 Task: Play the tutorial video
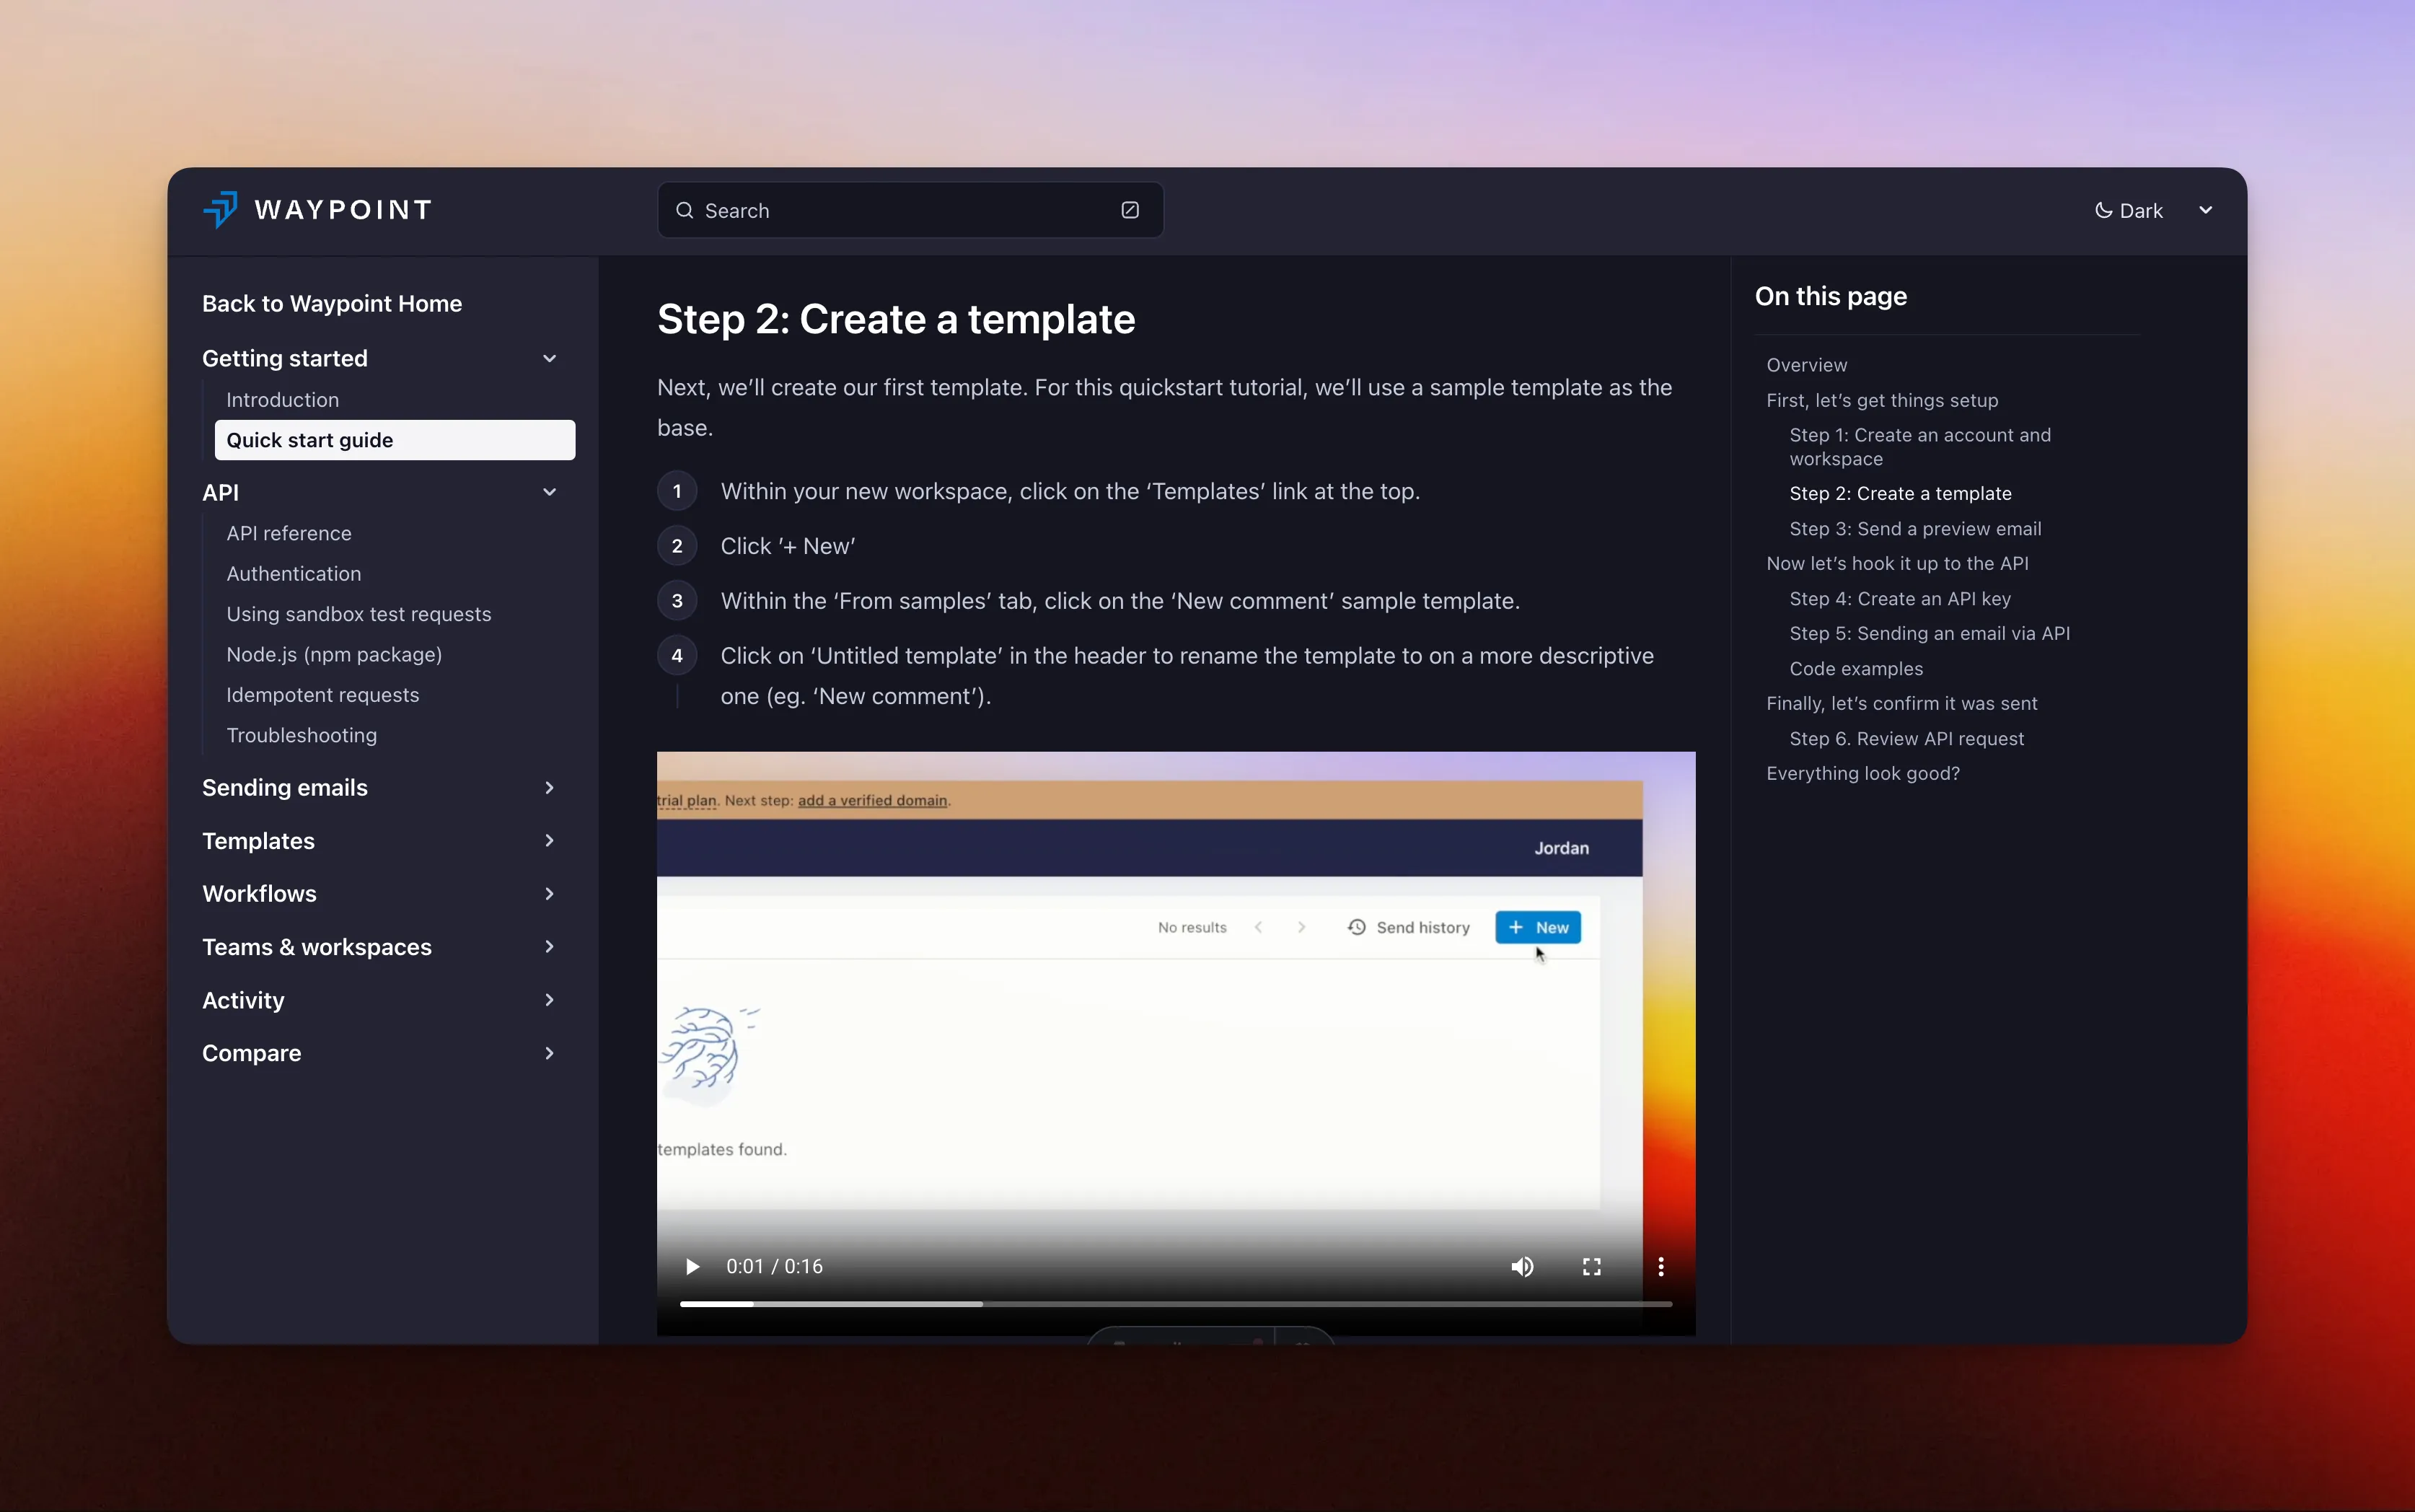pos(692,1267)
